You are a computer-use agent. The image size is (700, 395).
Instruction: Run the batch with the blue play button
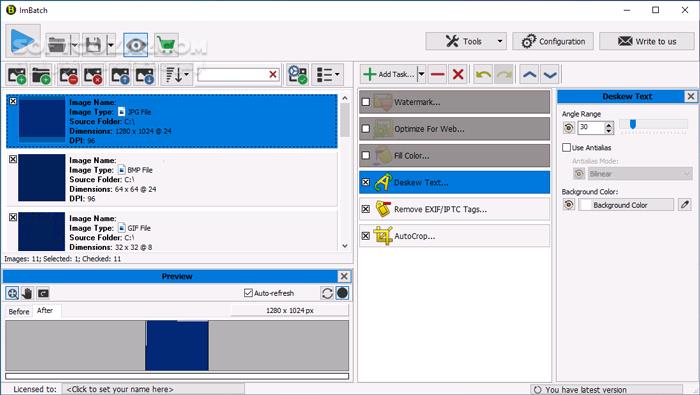(23, 42)
